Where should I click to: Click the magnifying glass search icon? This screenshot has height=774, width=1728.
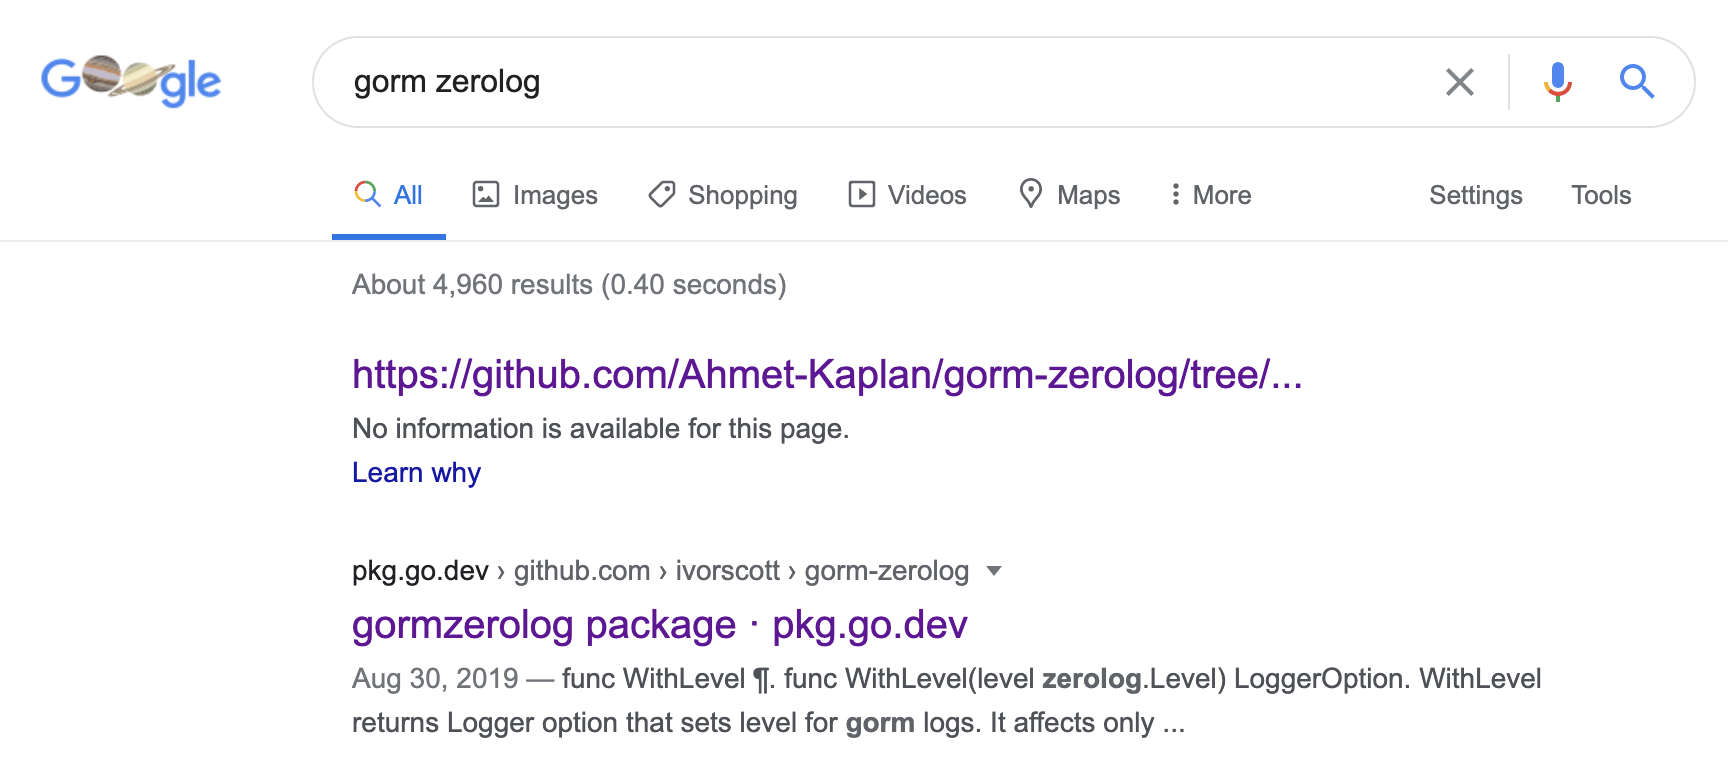click(1637, 82)
